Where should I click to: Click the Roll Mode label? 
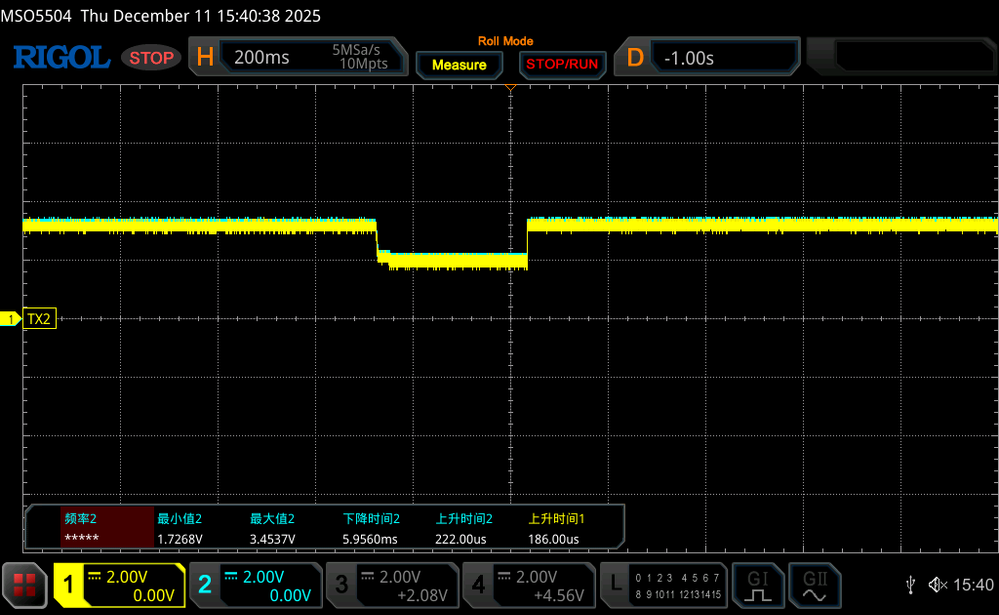click(x=505, y=41)
